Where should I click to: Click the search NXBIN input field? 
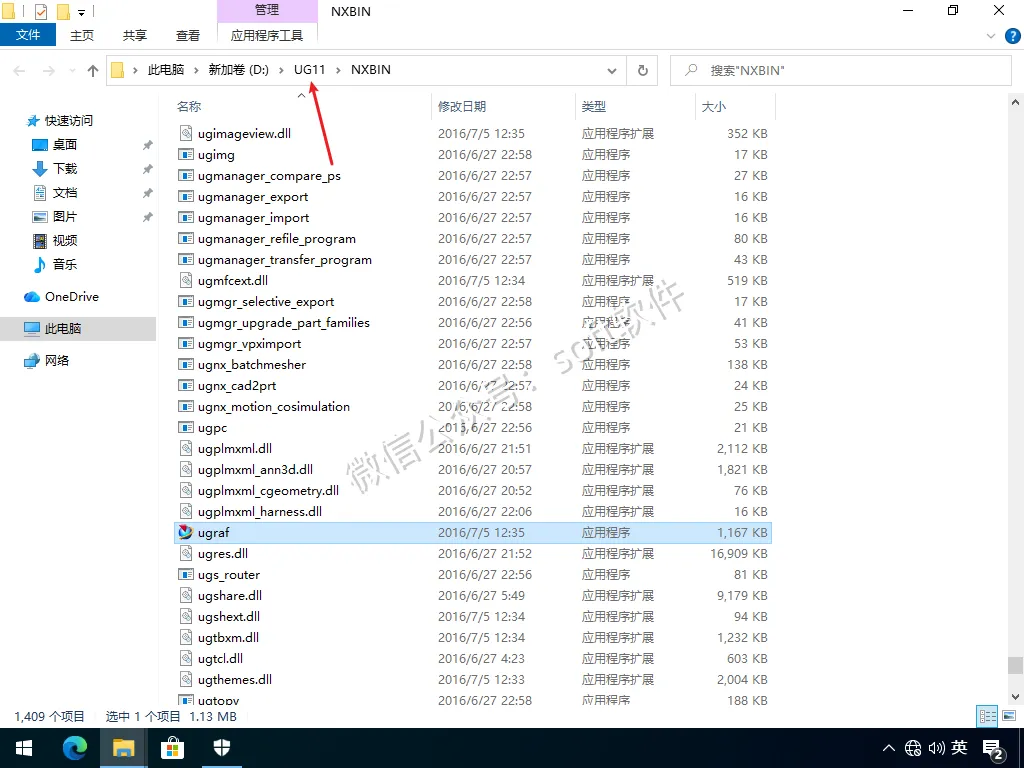[840, 71]
